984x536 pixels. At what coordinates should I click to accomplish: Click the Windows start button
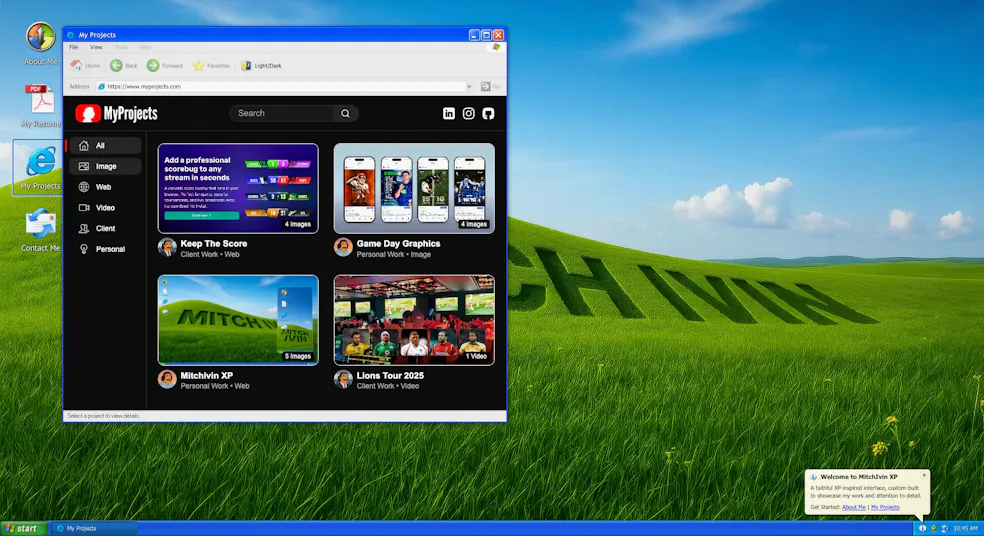click(23, 528)
